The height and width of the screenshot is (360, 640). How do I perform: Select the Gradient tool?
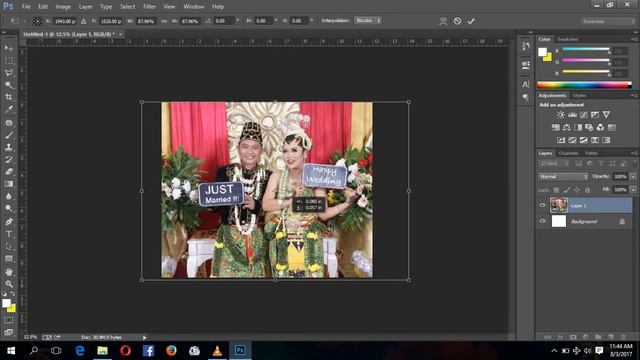point(9,184)
